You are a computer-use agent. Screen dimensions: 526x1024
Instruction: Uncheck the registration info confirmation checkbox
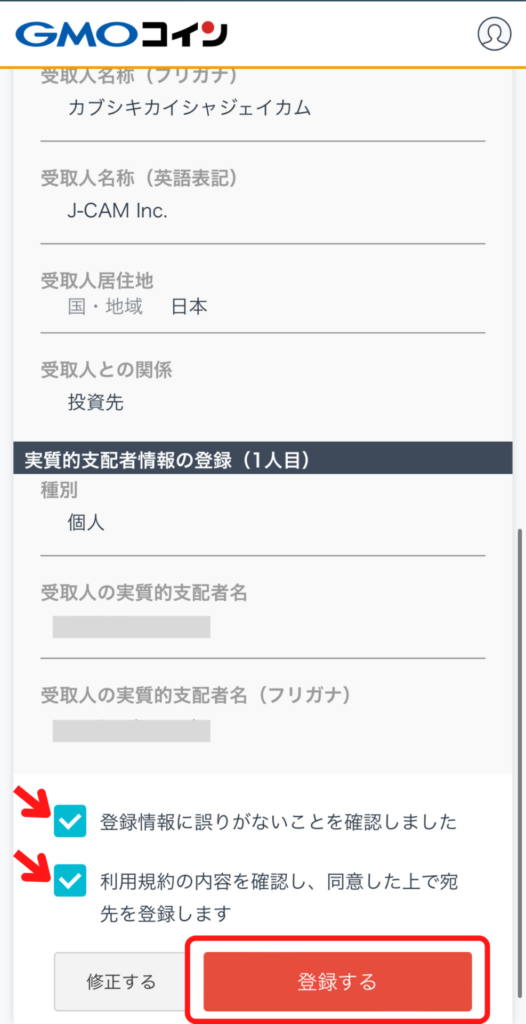click(x=71, y=821)
